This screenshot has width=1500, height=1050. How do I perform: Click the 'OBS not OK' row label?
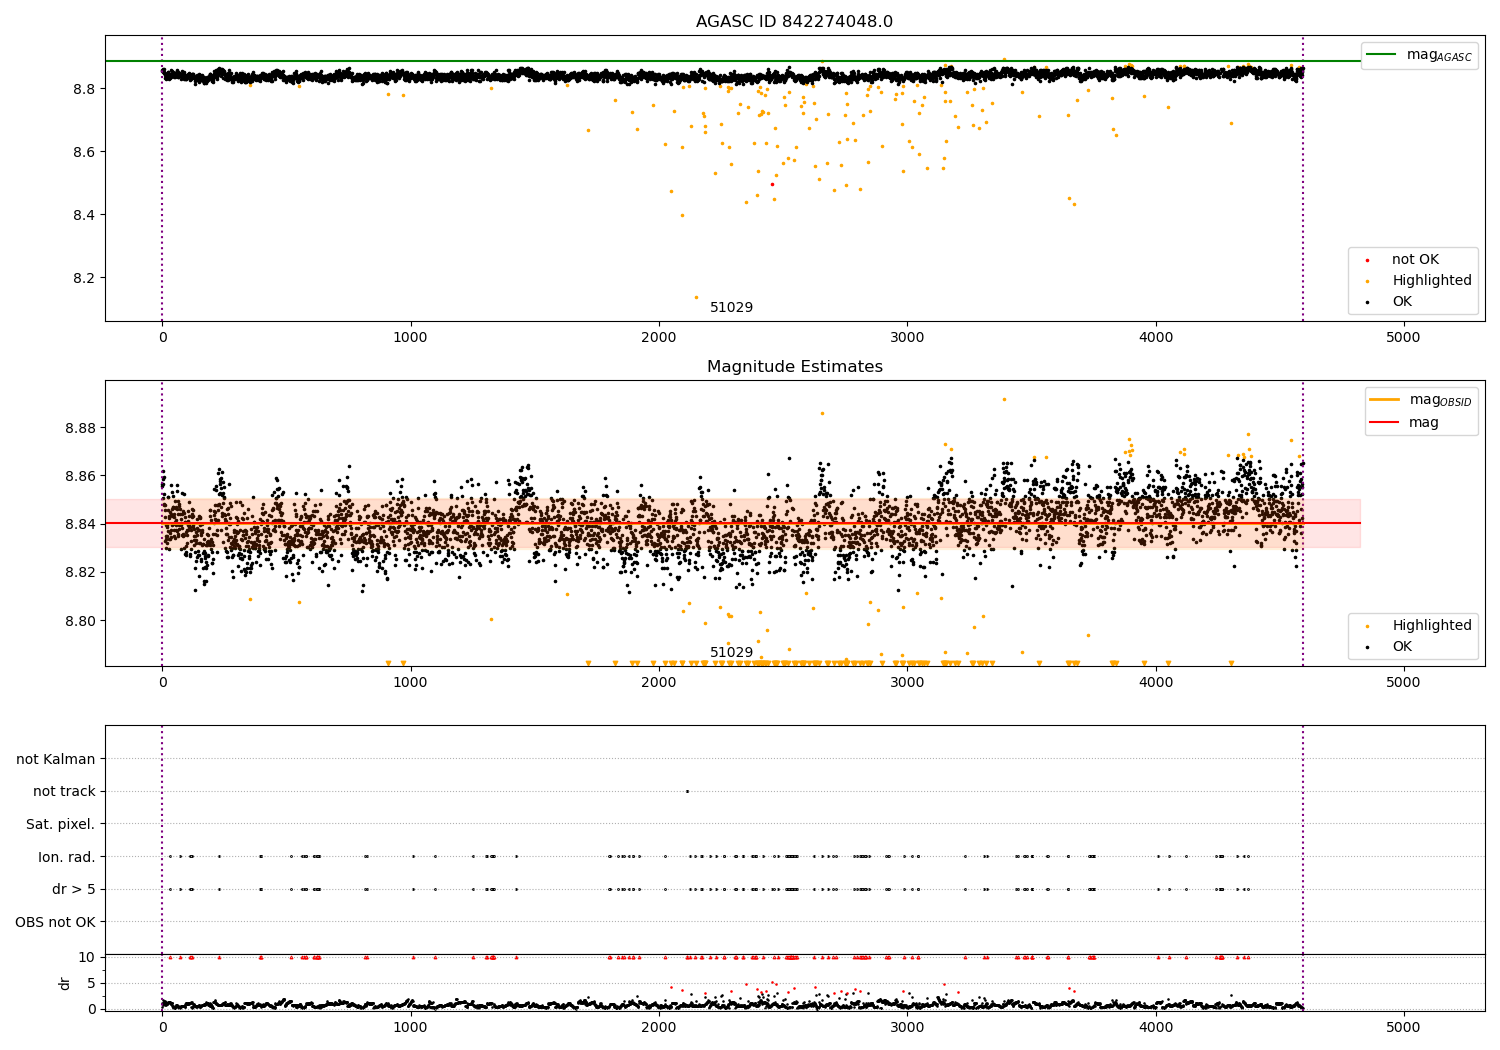pyautogui.click(x=55, y=922)
